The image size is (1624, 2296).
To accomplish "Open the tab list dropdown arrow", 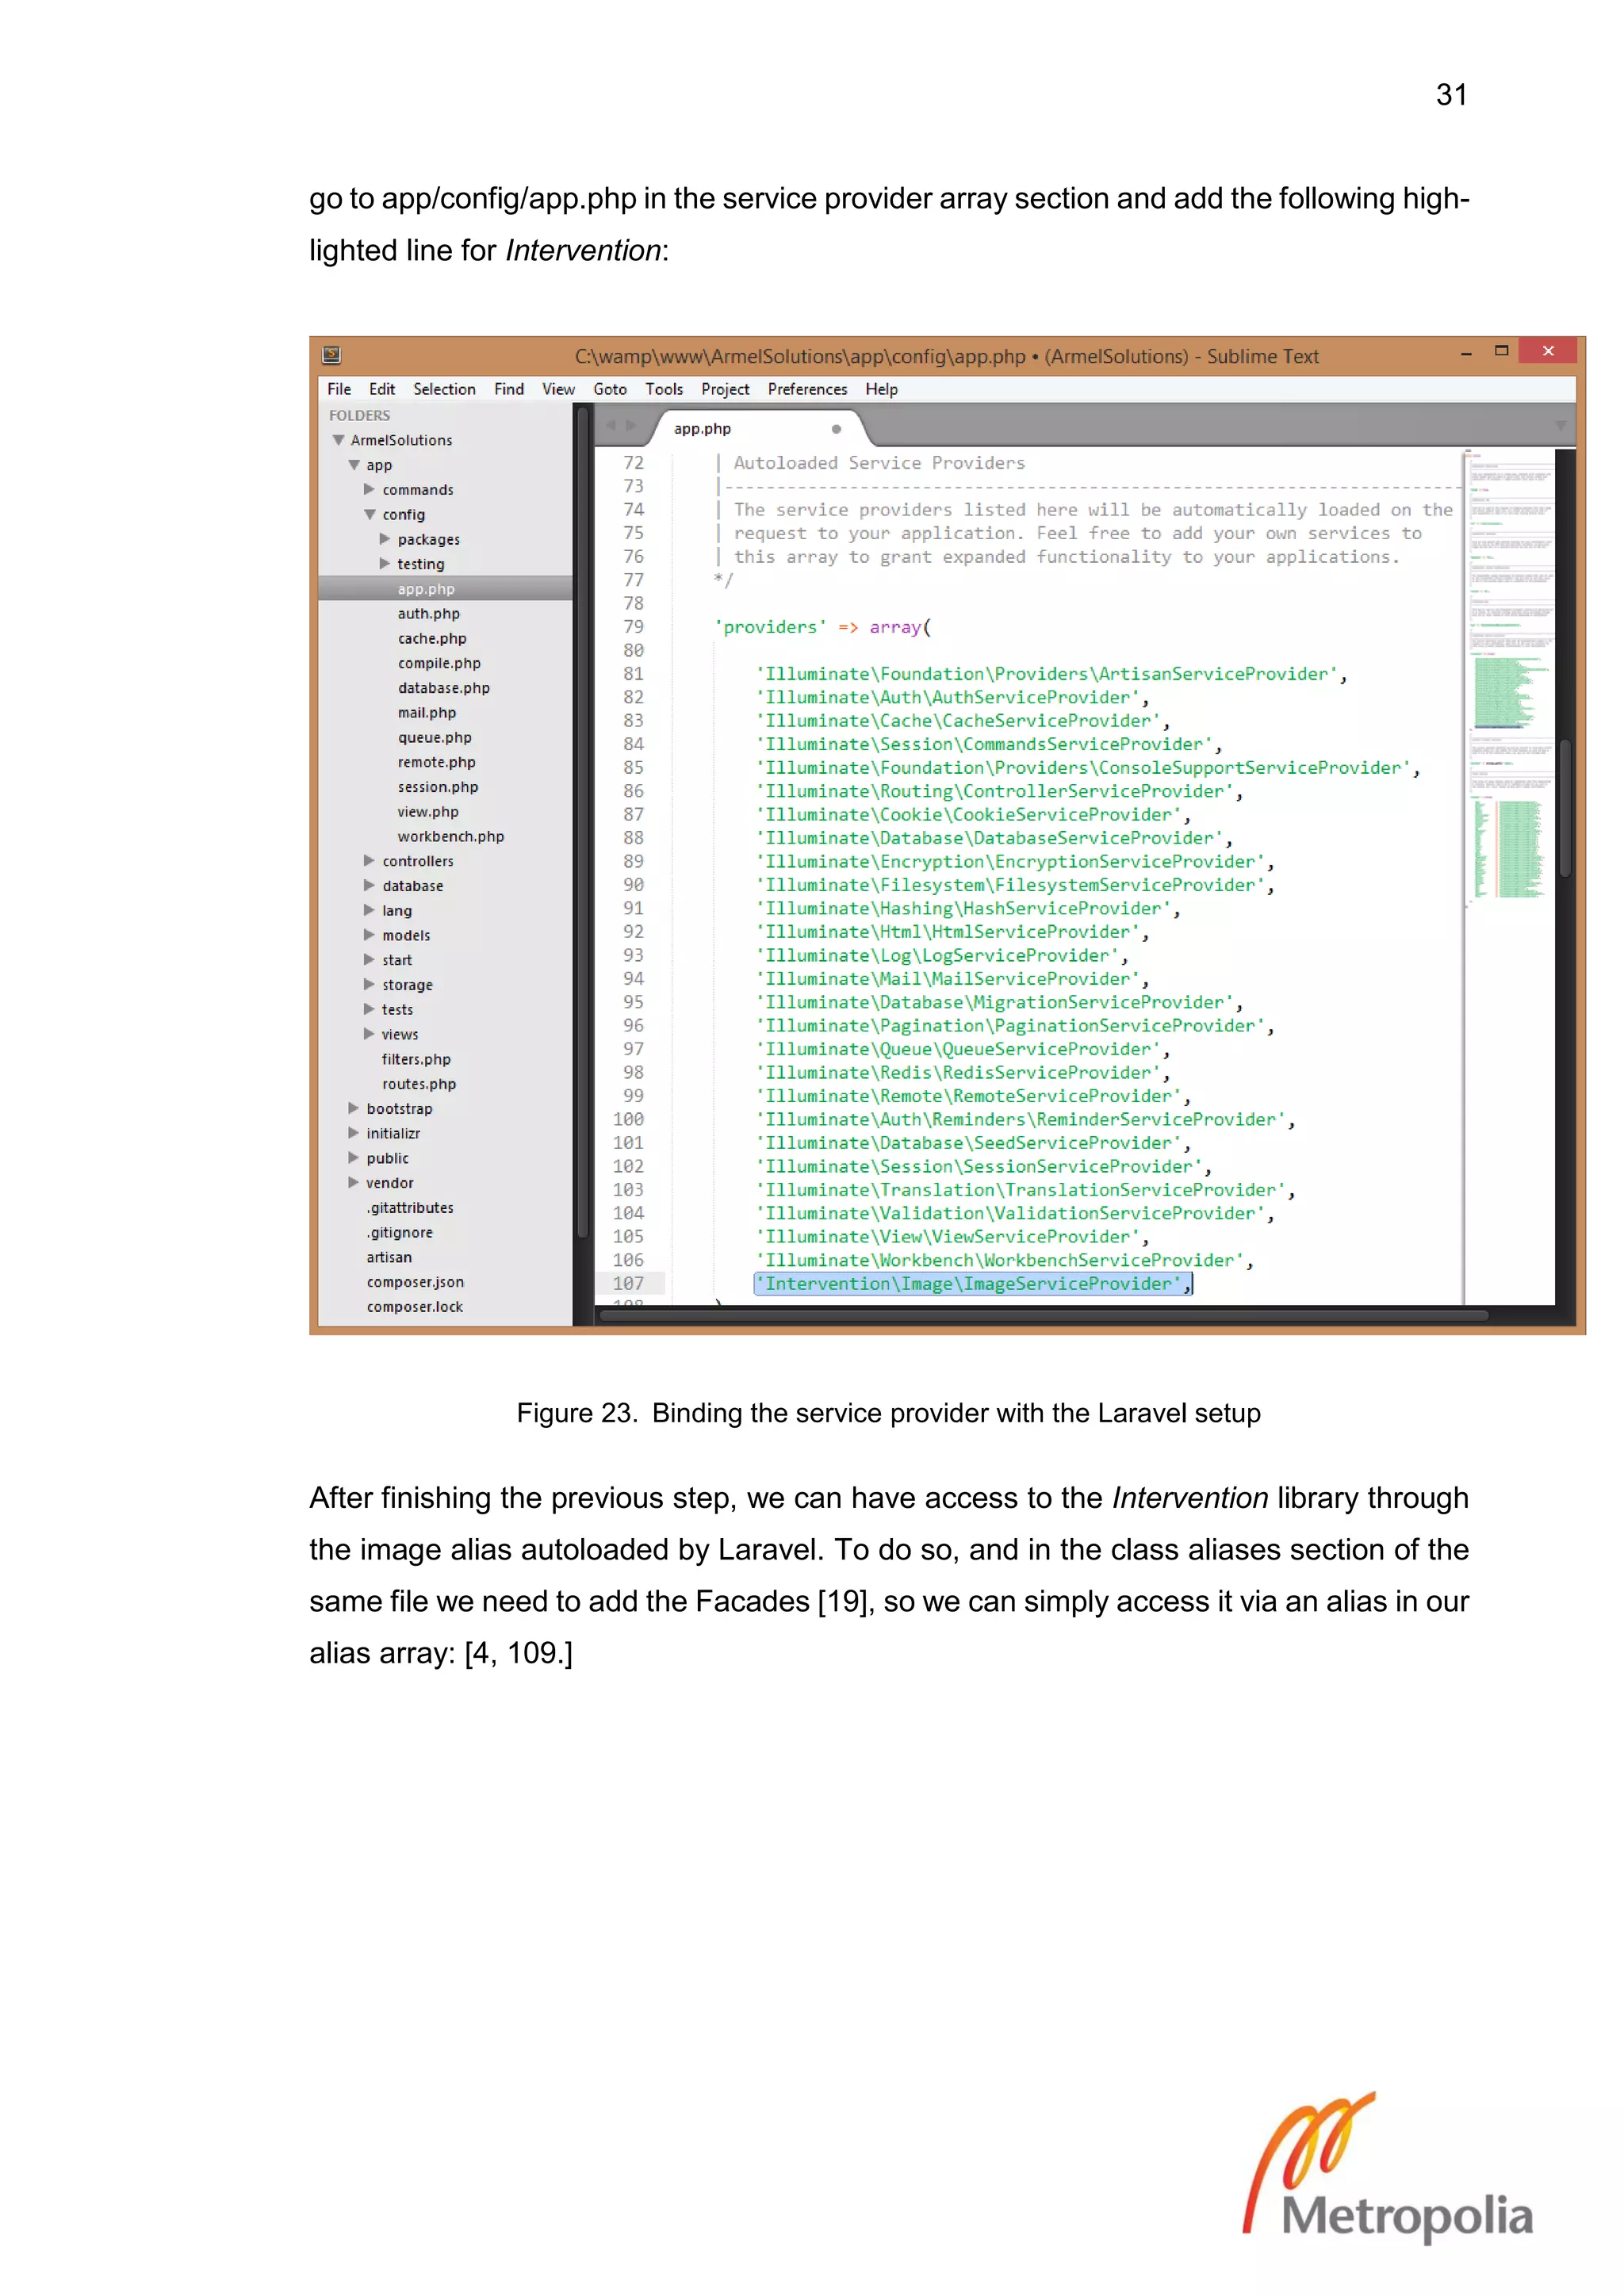I will click(x=1561, y=426).
